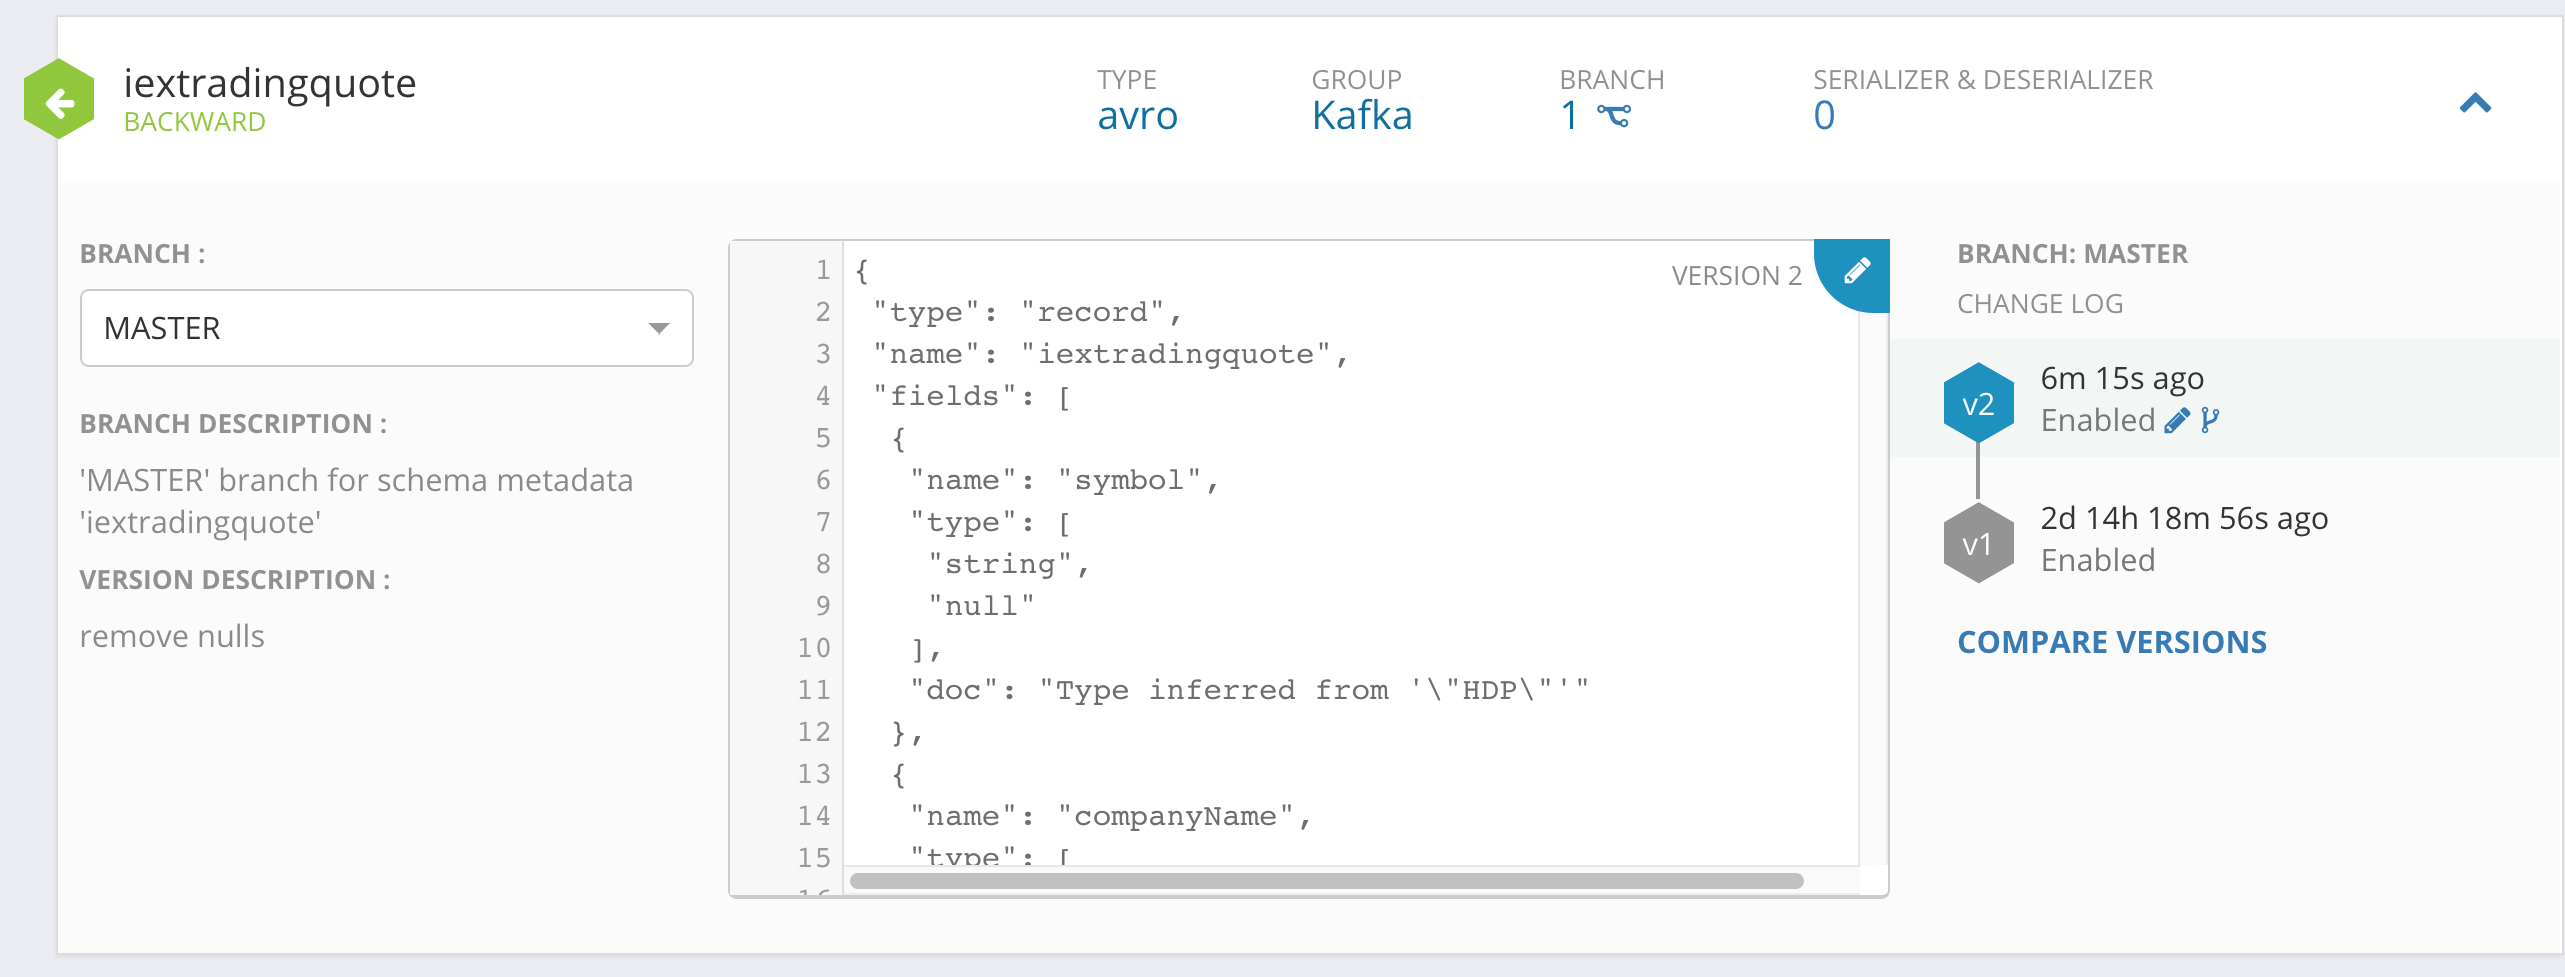The image size is (2565, 977).
Task: Click the serializer & deserializer count 0
Action: (x=1824, y=116)
